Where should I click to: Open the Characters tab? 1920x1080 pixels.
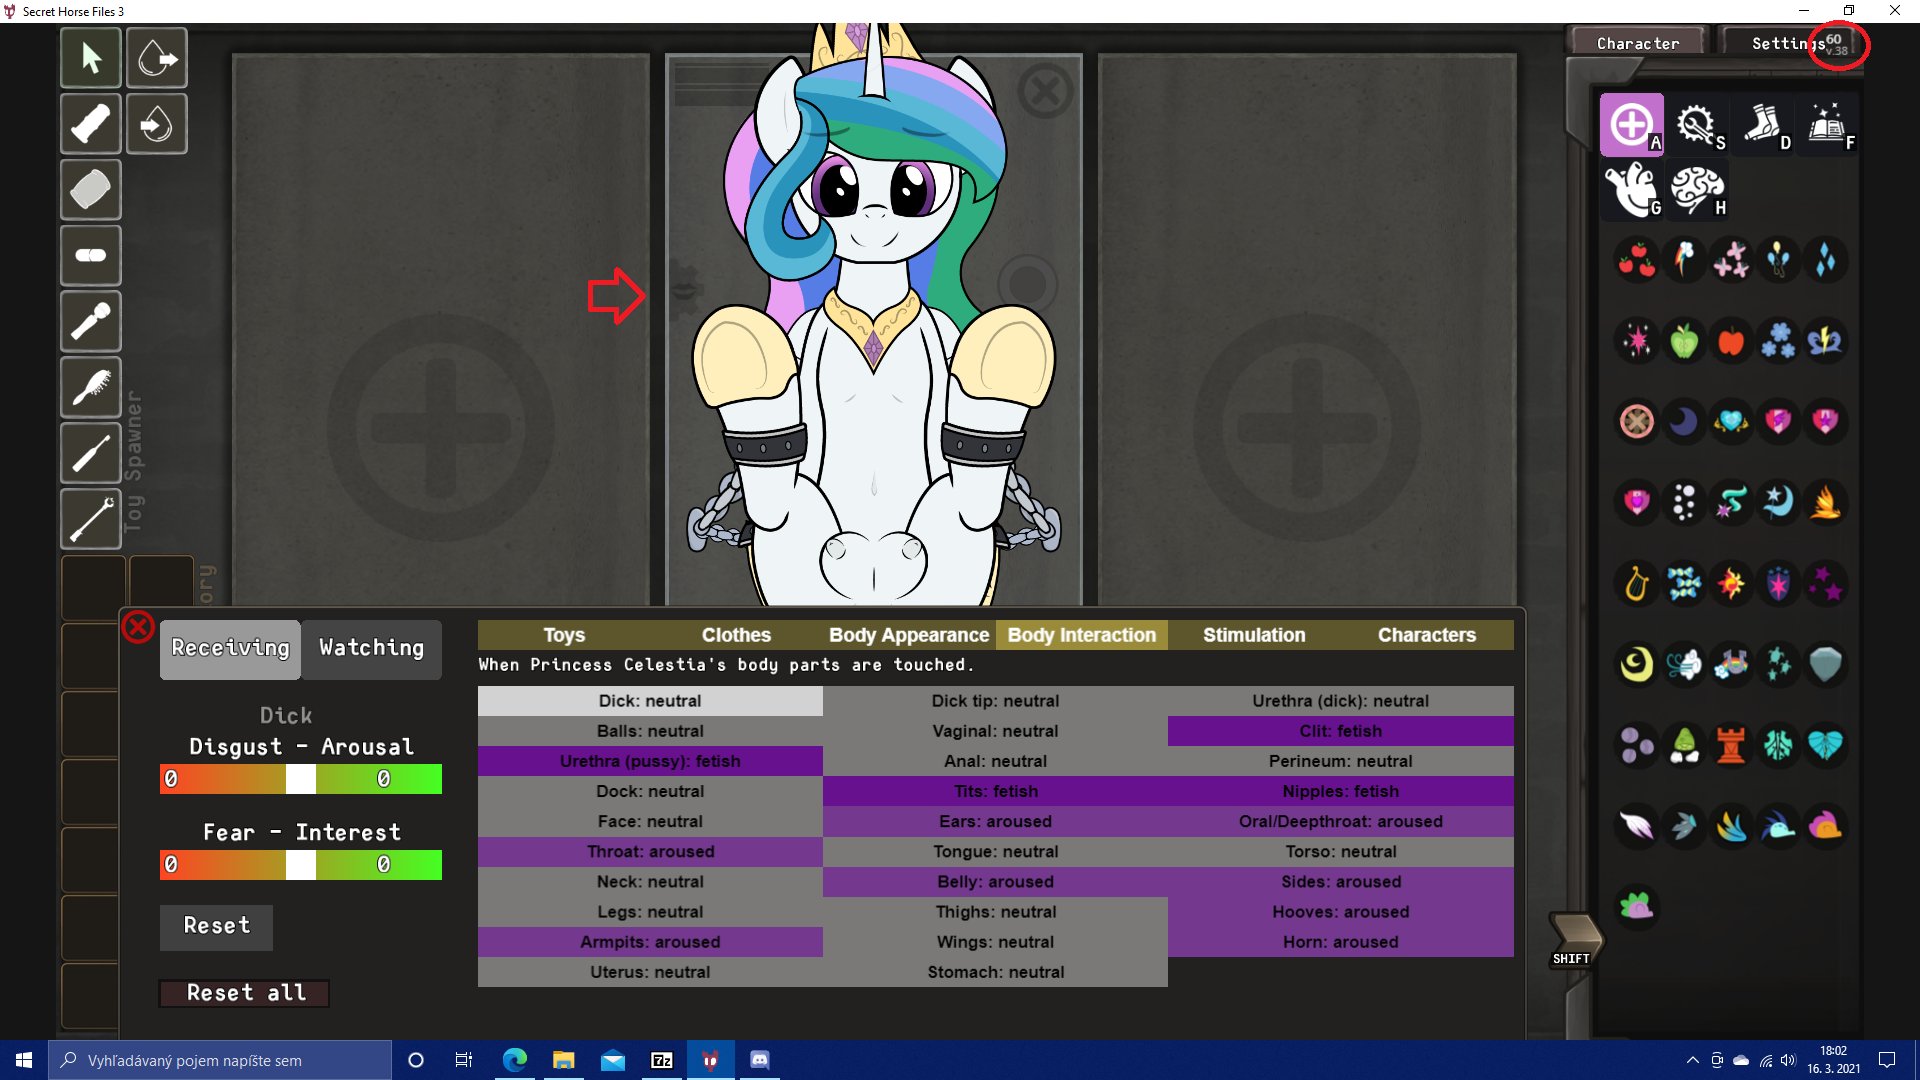point(1427,635)
